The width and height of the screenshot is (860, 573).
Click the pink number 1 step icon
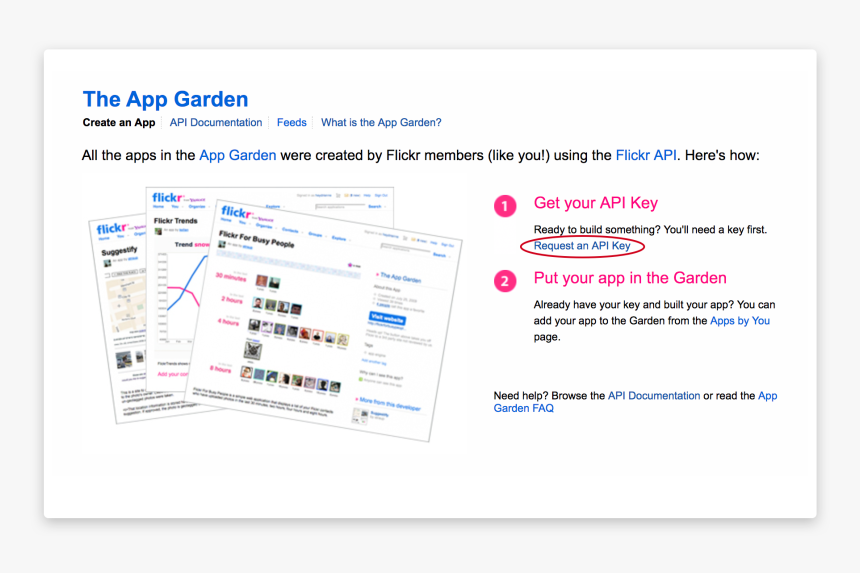pyautogui.click(x=505, y=206)
